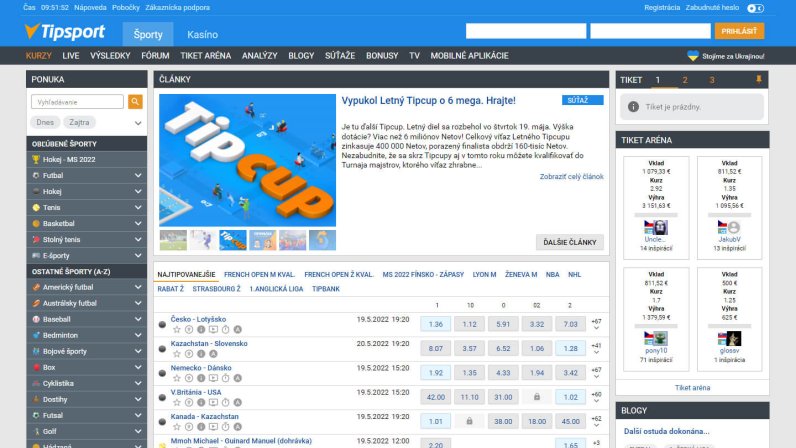
Task: Click the Vyhľadávanie search field
Action: pos(77,102)
